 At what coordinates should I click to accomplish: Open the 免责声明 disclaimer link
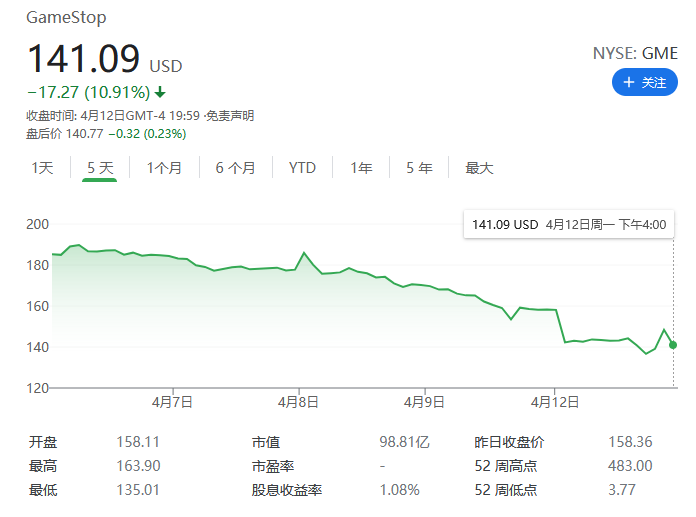click(x=230, y=116)
